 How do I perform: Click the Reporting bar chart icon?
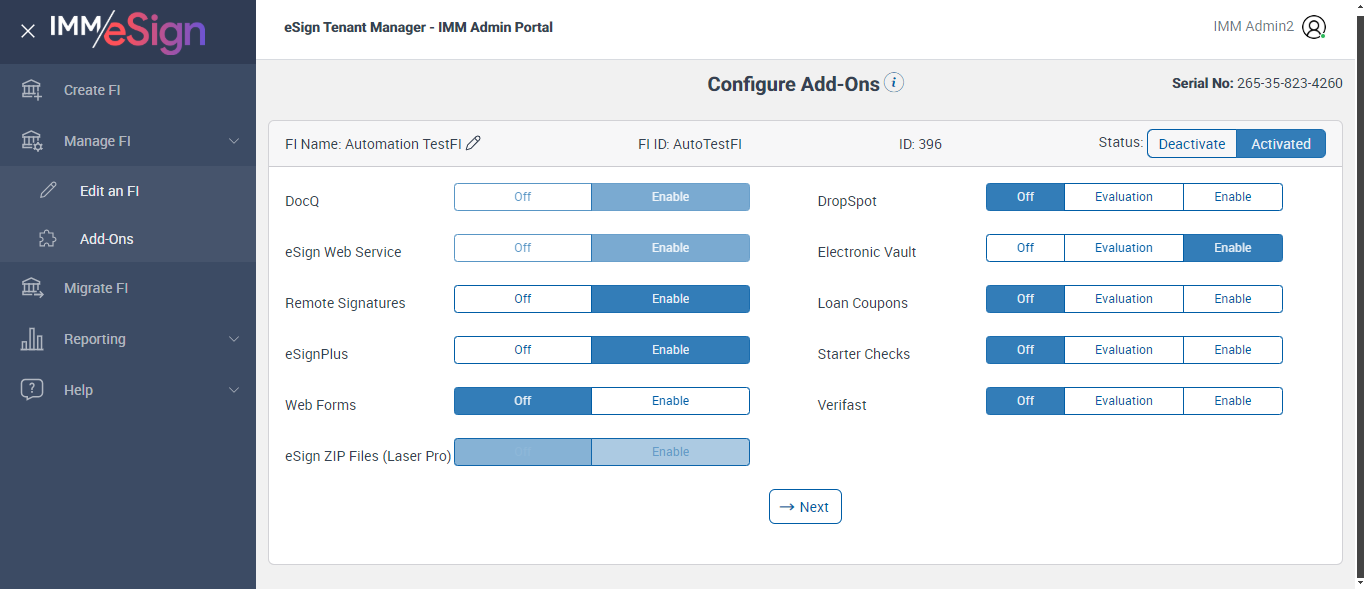(32, 339)
